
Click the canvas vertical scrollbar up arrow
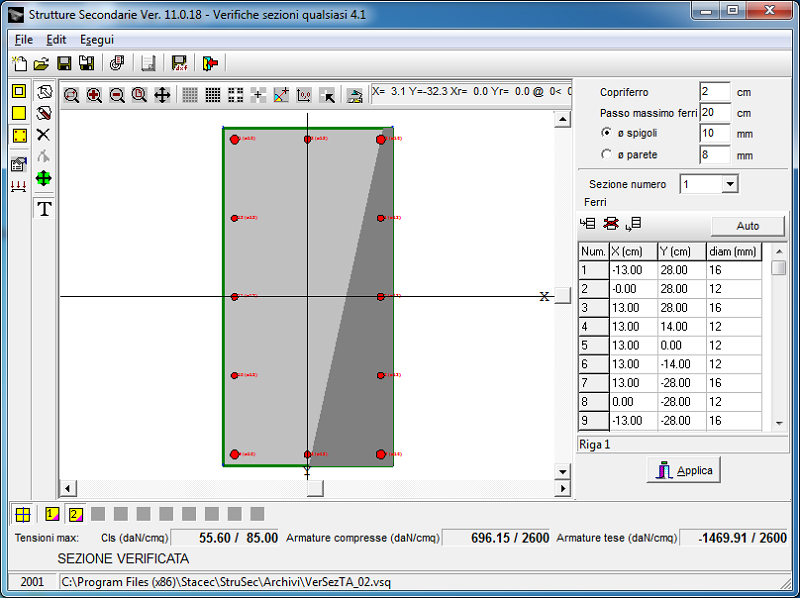(x=562, y=120)
